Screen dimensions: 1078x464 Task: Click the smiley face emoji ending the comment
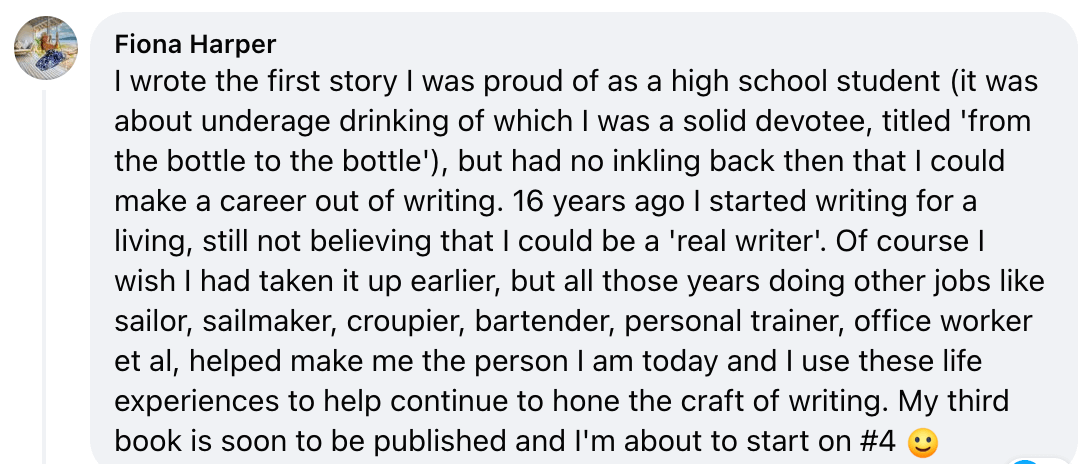click(923, 443)
